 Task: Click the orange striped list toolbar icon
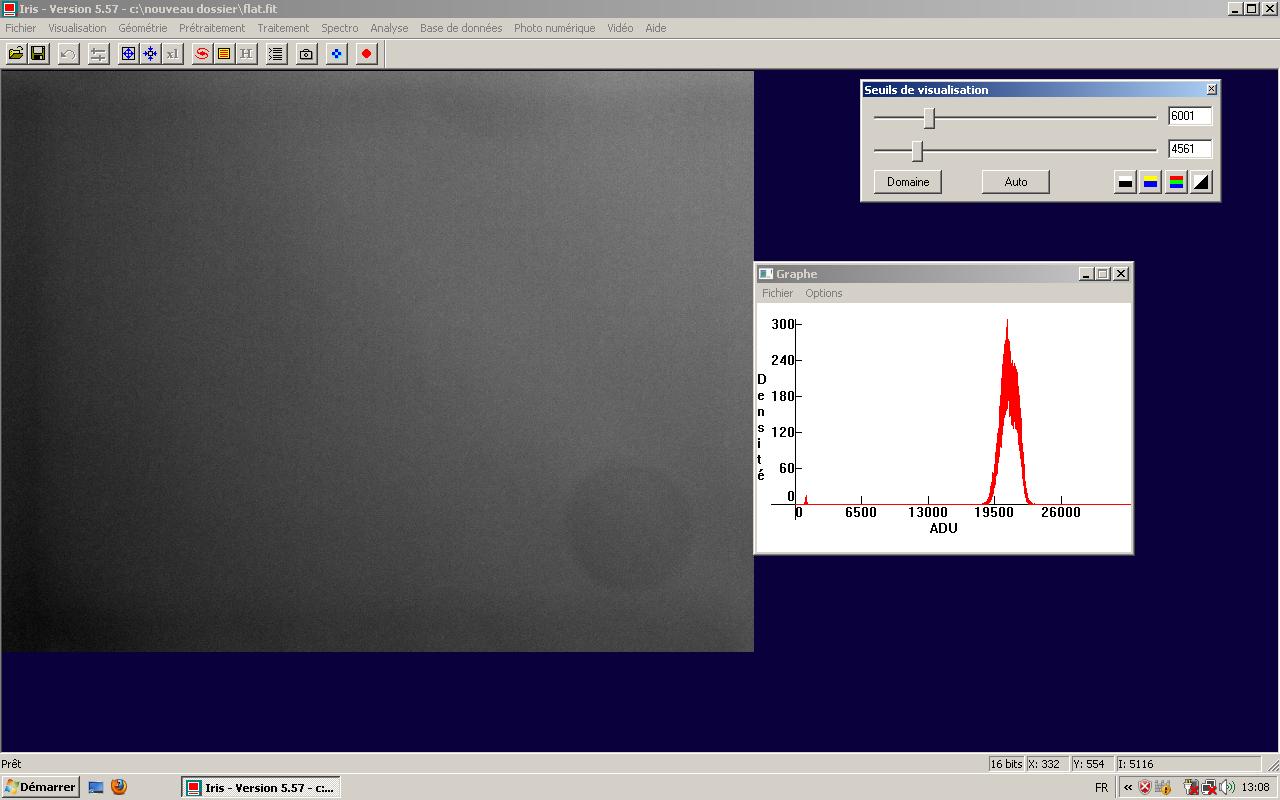[224, 54]
